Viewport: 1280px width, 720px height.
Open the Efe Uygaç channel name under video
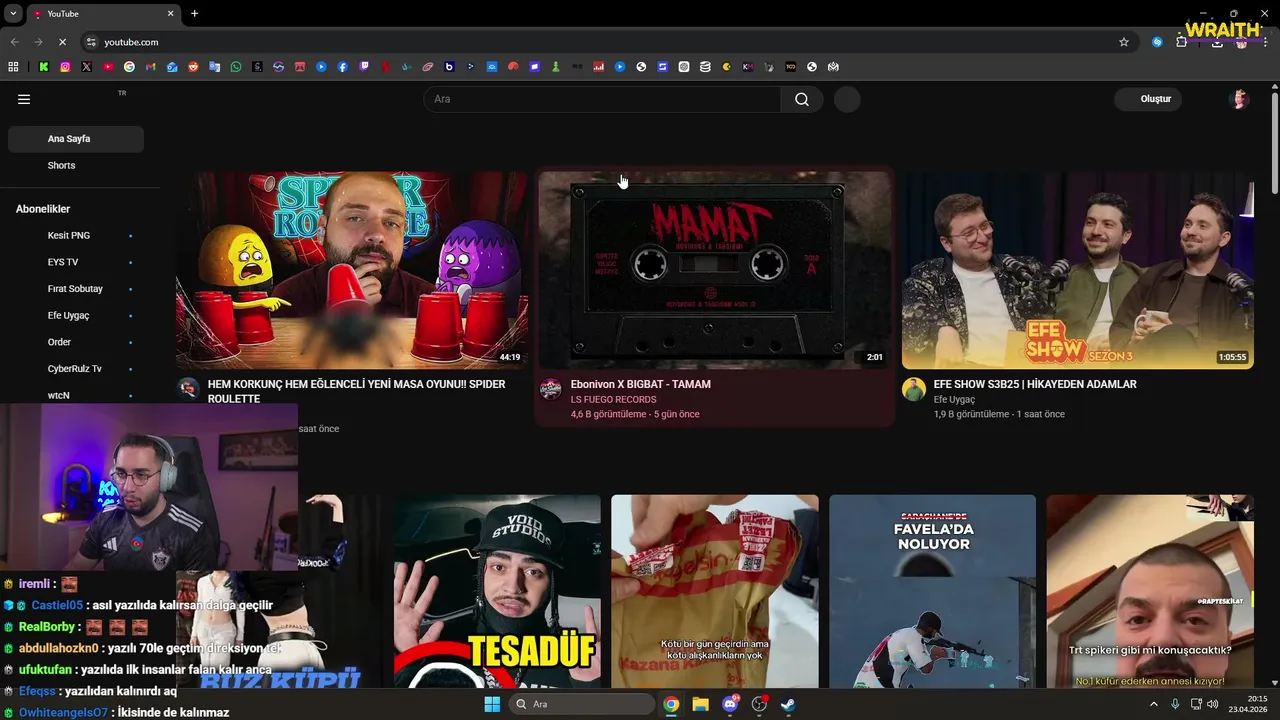[954, 400]
